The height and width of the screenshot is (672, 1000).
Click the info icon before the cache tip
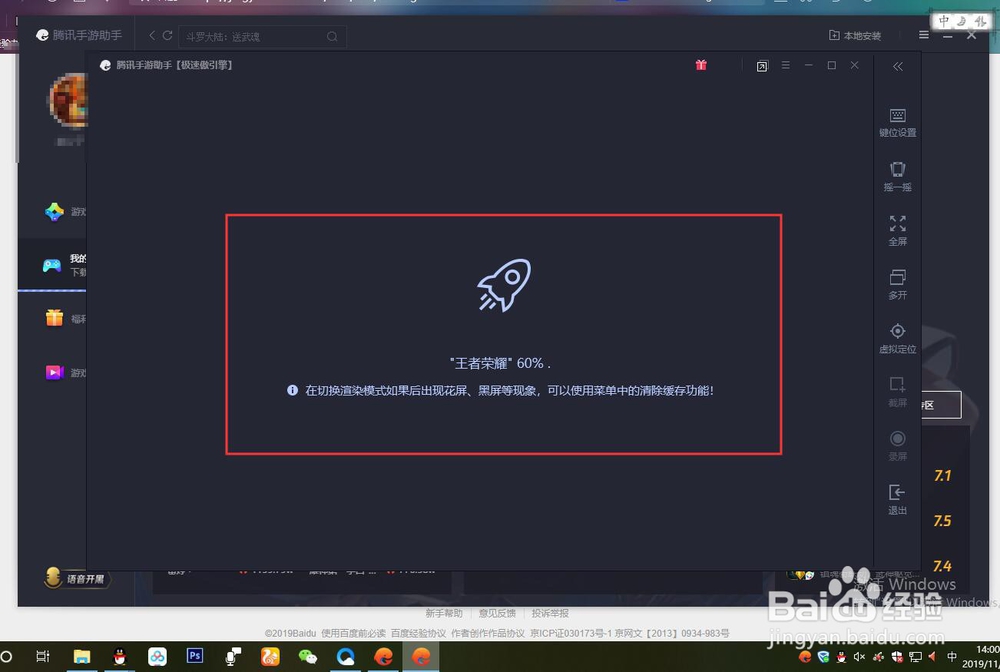click(x=292, y=390)
